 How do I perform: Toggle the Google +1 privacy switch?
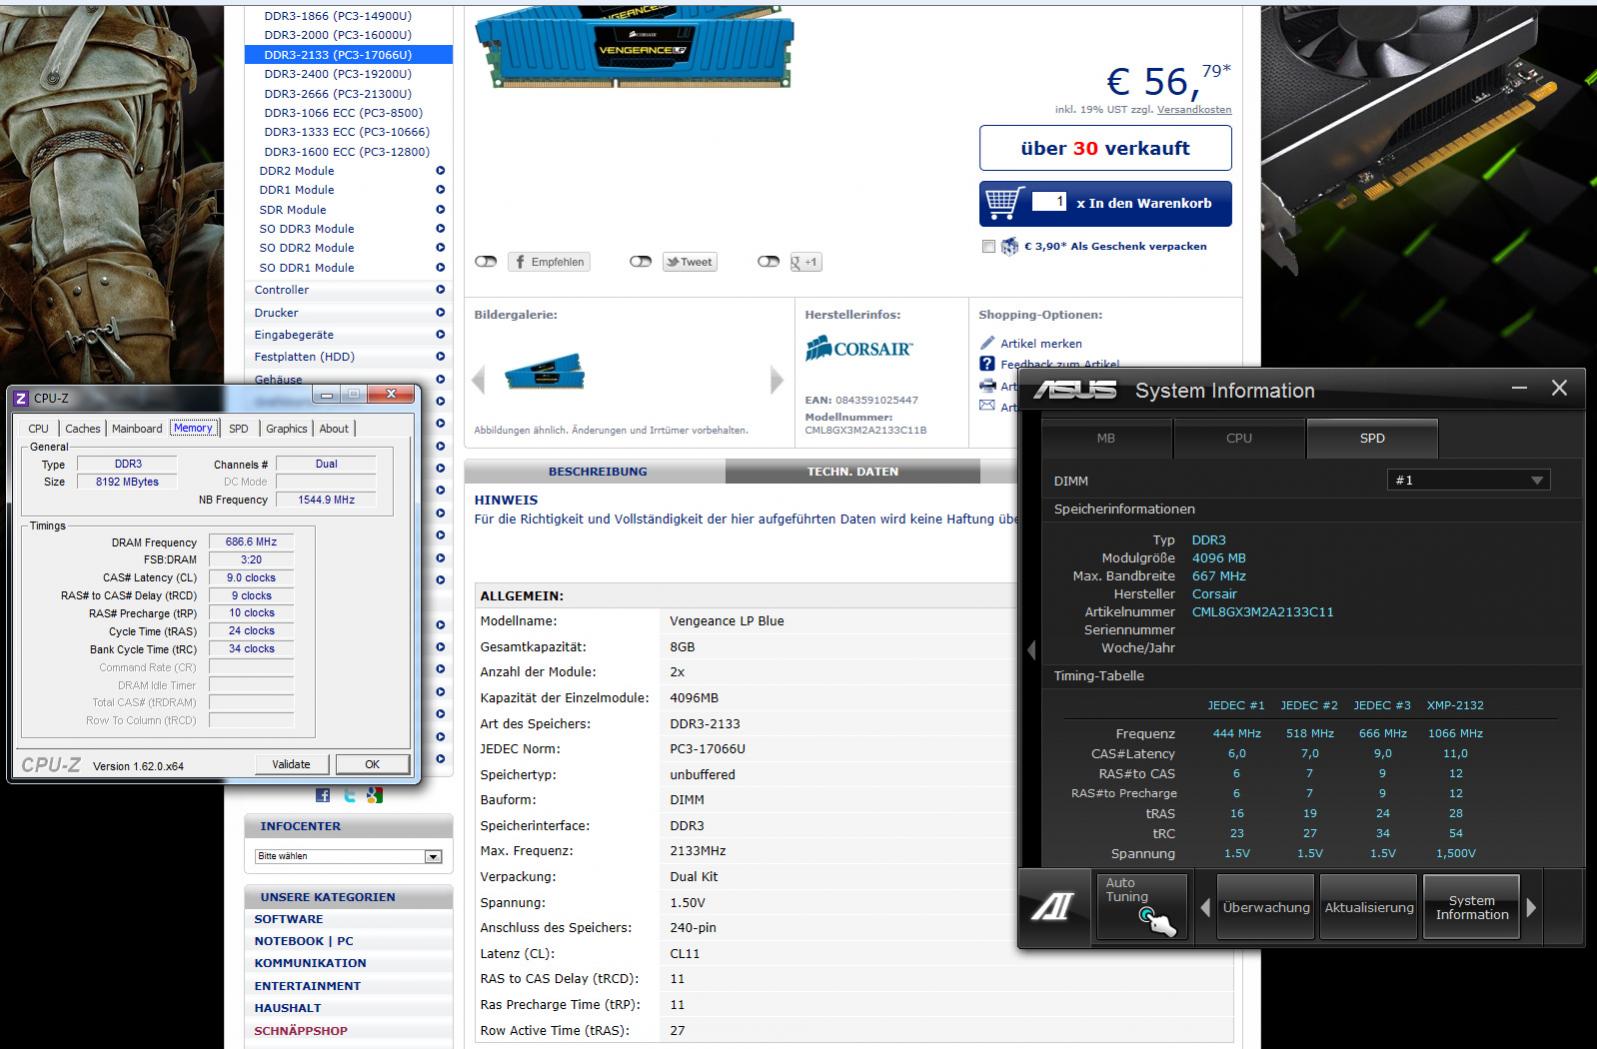tap(768, 262)
